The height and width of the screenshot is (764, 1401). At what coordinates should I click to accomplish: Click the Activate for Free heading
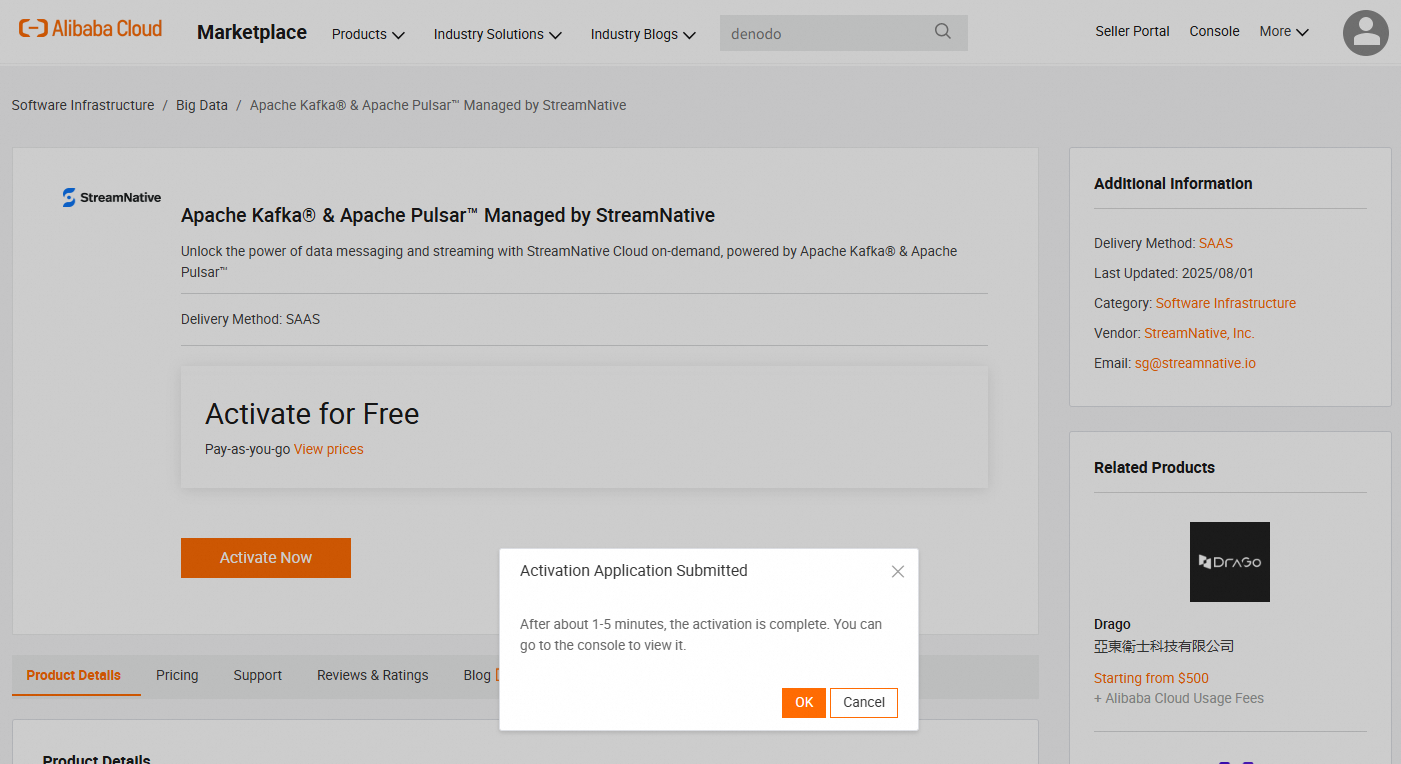click(312, 414)
